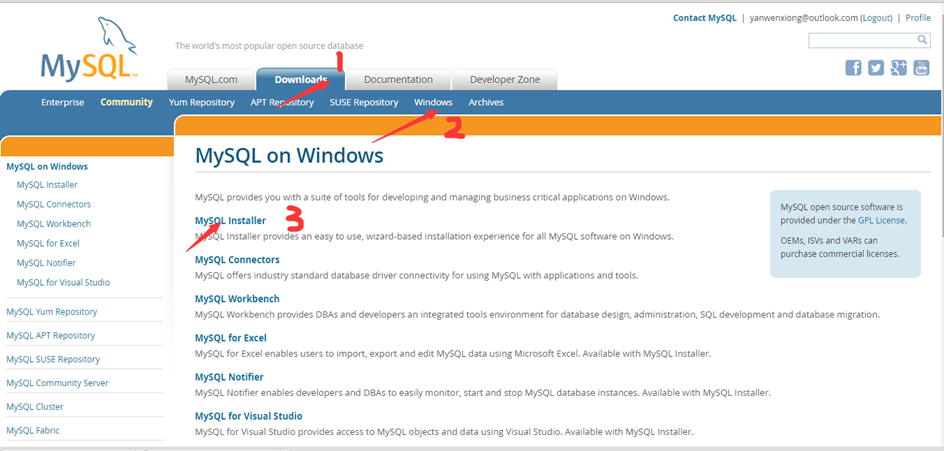944x451 pixels.
Task: Open the Facebook social icon
Action: [853, 67]
